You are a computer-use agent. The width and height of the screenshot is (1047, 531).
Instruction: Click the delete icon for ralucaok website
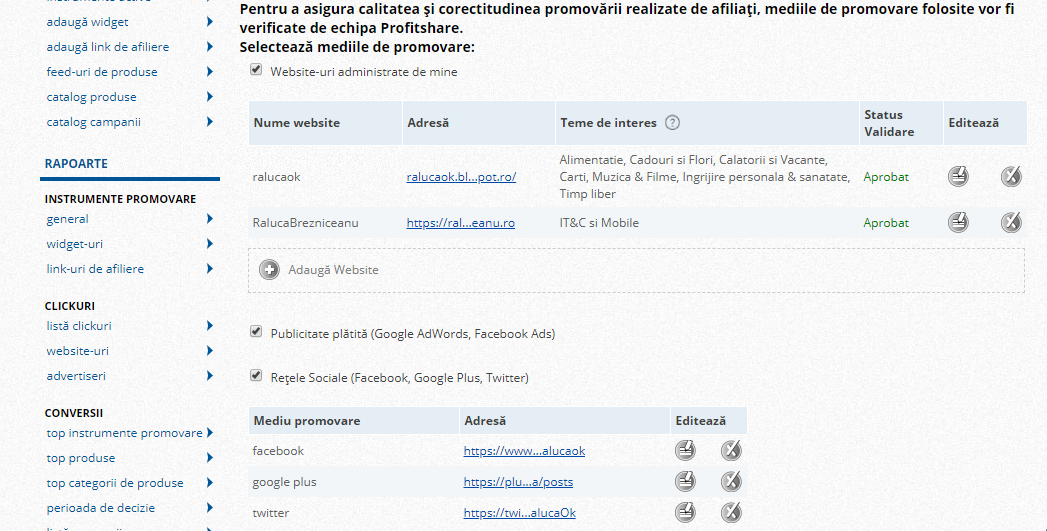coord(1011,177)
